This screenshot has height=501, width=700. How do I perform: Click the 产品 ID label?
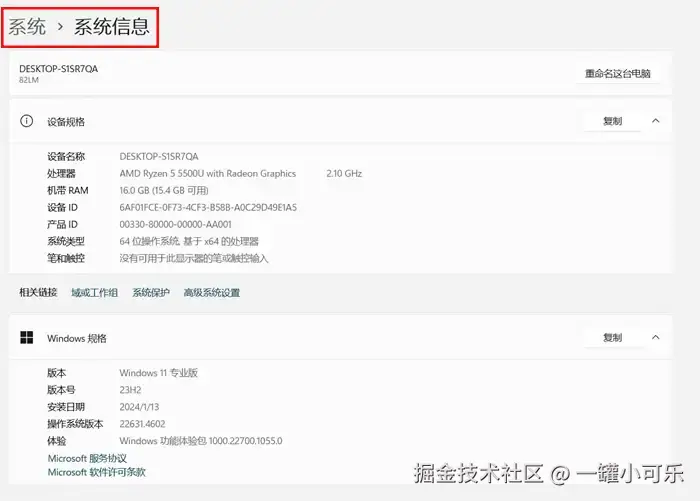coord(62,224)
